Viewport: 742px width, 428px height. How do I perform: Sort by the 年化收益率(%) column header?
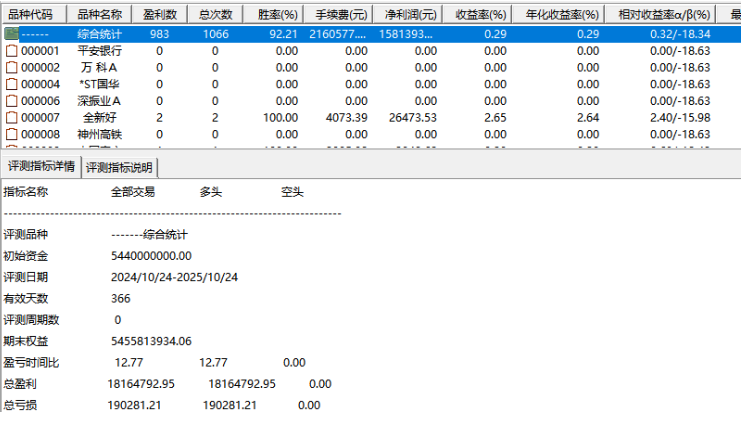[x=558, y=15]
